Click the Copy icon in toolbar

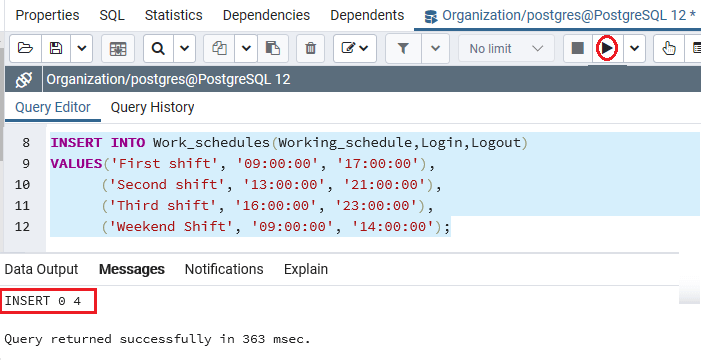coord(219,48)
